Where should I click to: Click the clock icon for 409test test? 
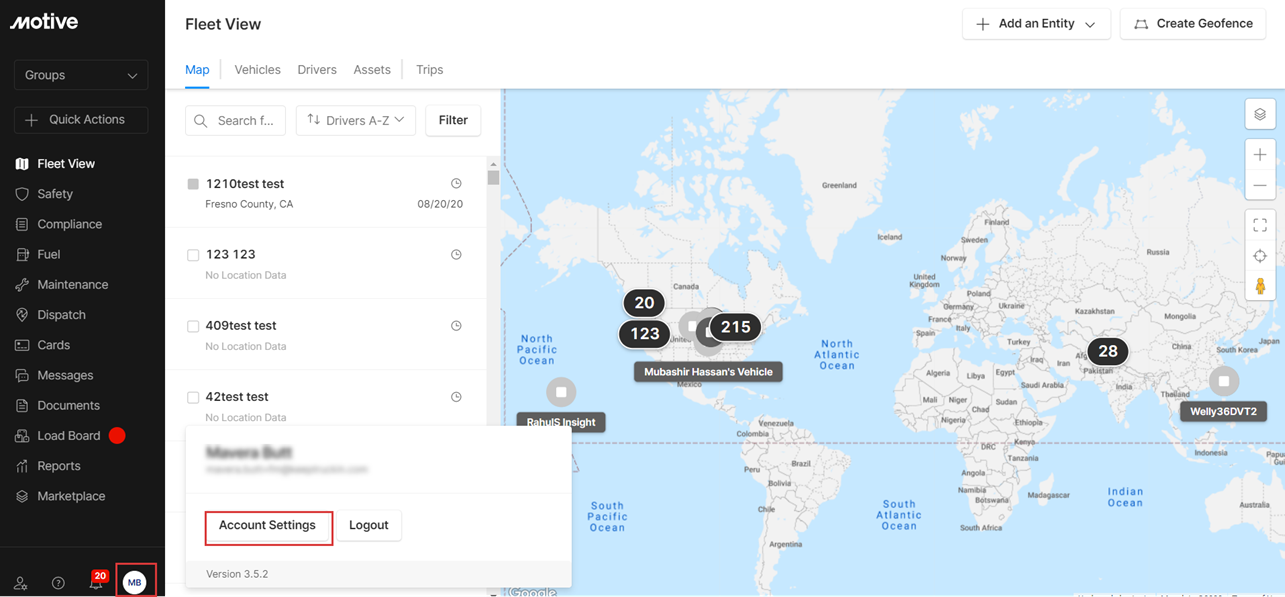(456, 326)
